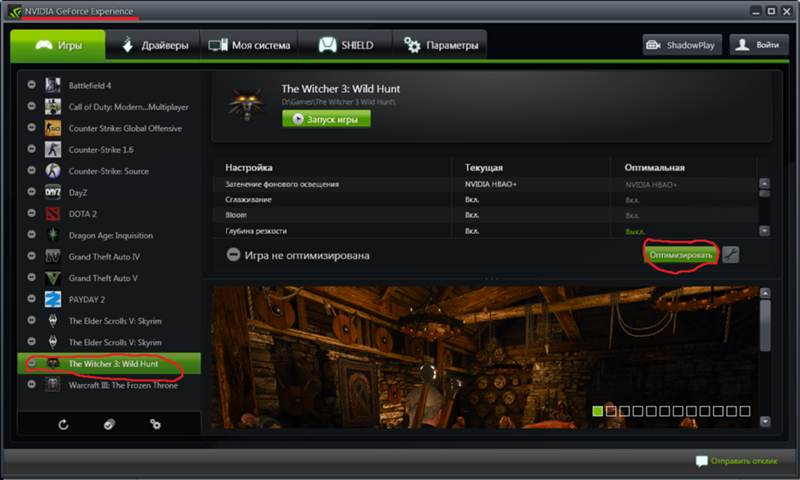800x480 pixels.
Task: Select the last screenshot page indicator
Action: coord(745,411)
